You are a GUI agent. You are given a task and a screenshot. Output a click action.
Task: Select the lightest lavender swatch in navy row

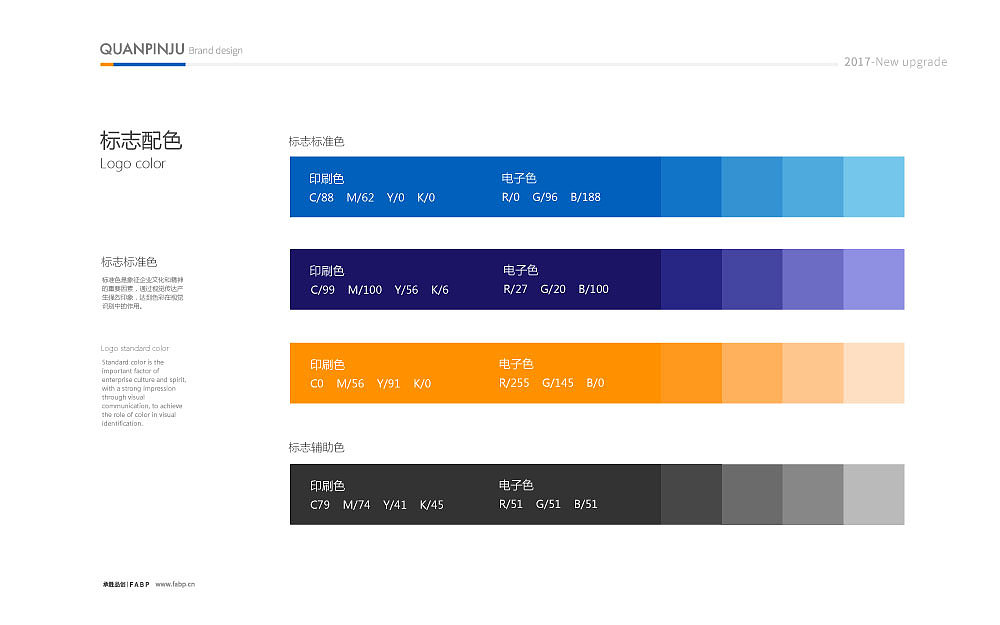click(x=873, y=279)
